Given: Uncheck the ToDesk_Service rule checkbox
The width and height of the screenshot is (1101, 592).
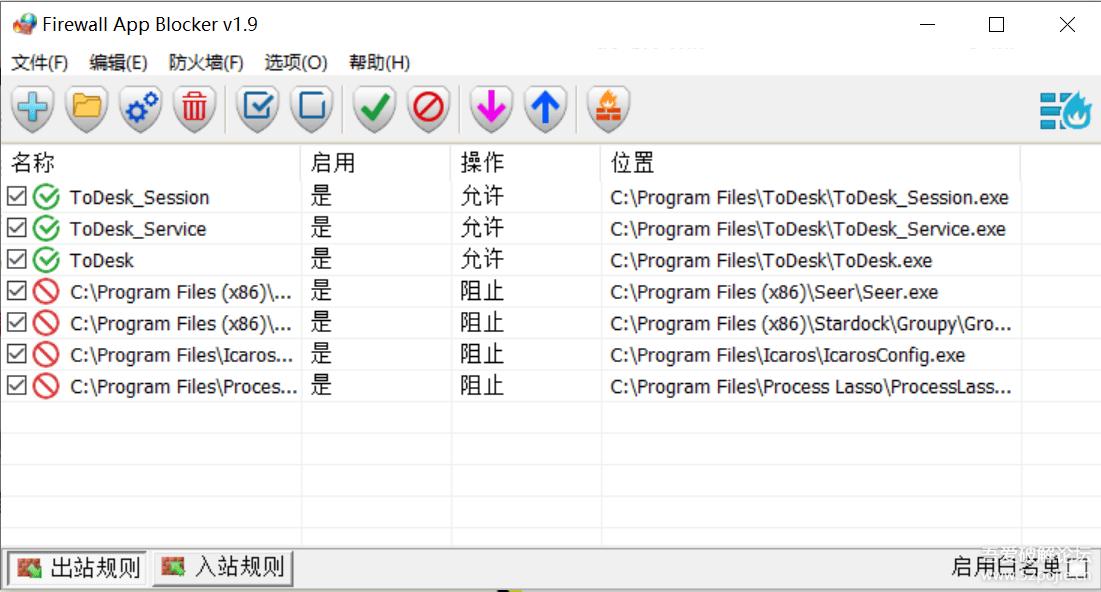Looking at the screenshot, I should tap(17, 228).
